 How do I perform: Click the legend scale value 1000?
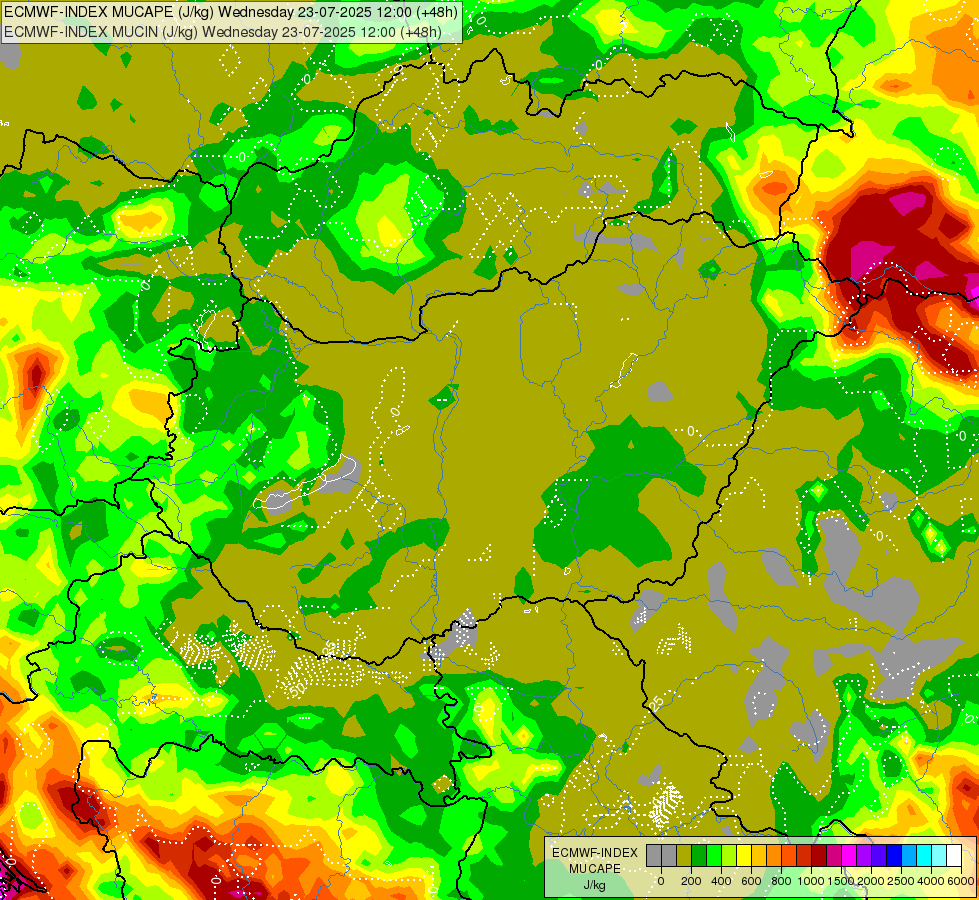pos(811,881)
